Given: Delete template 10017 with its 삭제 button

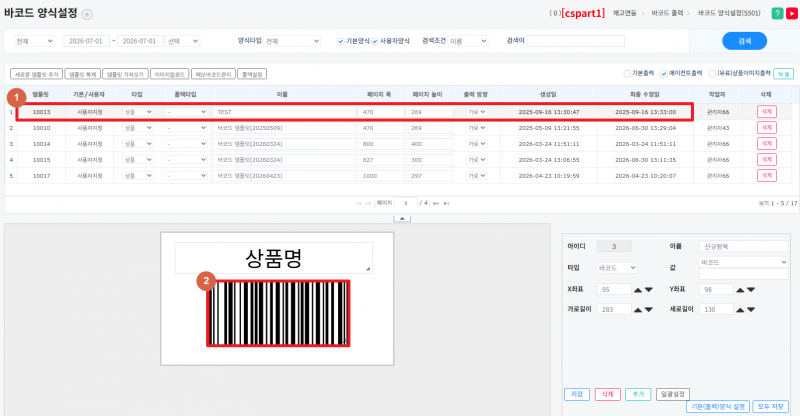Looking at the screenshot, I should point(767,176).
